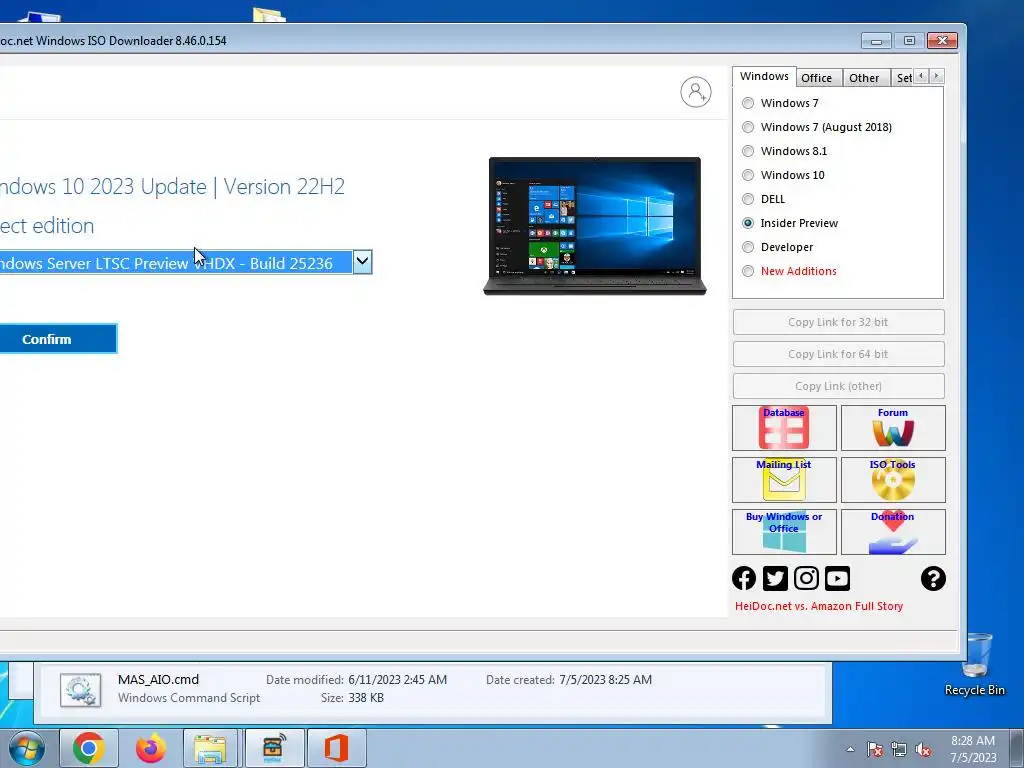Screen dimensions: 1024x768
Task: Click the muted volume tray icon
Action: (x=923, y=749)
